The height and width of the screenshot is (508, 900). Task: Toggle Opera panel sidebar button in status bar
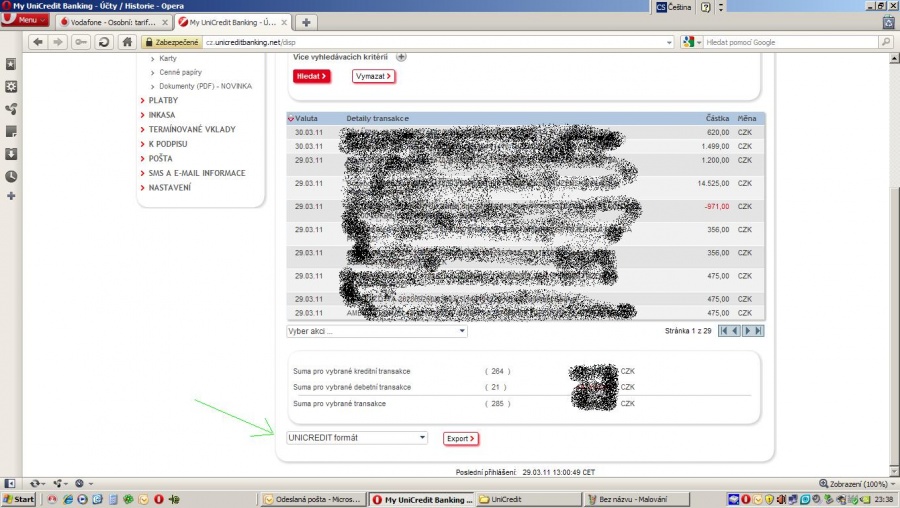click(9, 484)
